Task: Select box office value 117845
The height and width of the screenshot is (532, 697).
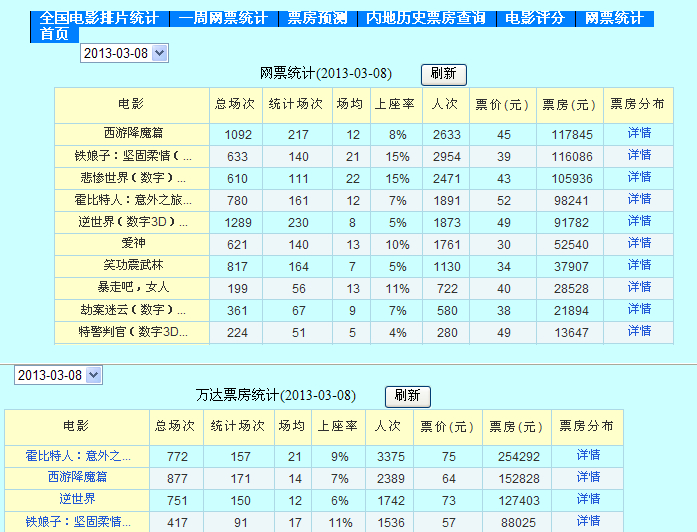Action: click(572, 135)
